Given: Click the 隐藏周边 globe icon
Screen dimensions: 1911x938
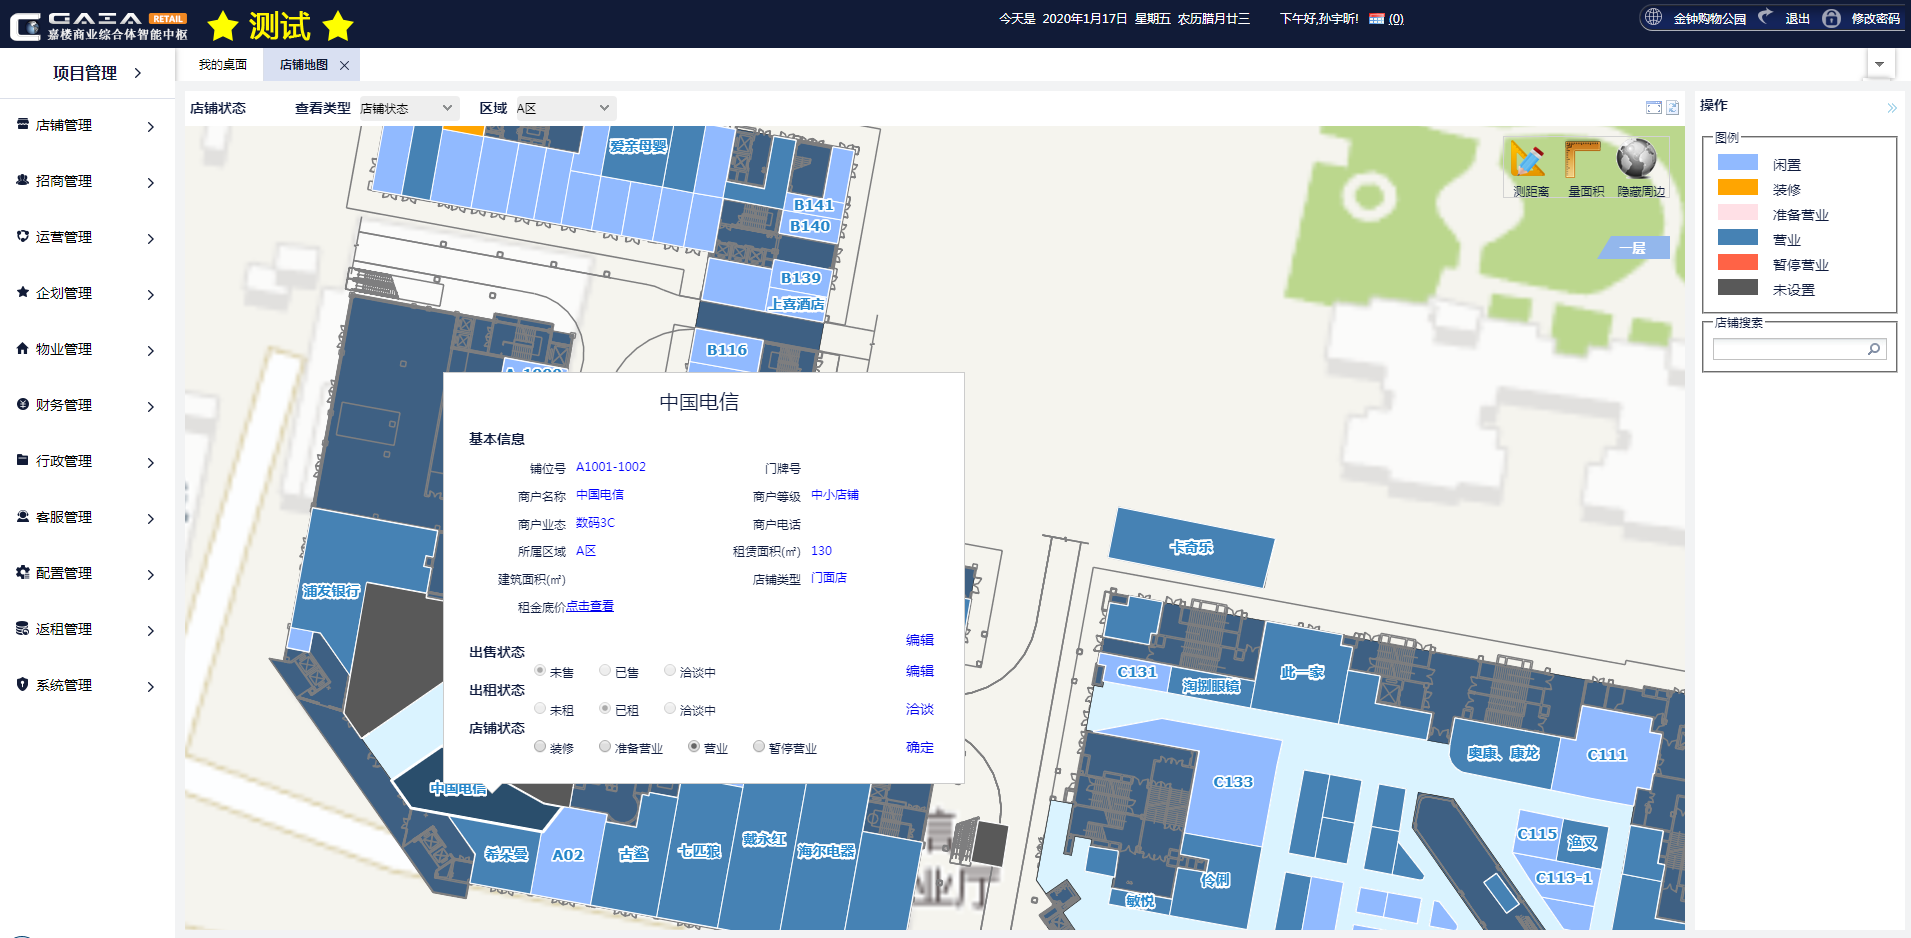Looking at the screenshot, I should tap(1637, 160).
